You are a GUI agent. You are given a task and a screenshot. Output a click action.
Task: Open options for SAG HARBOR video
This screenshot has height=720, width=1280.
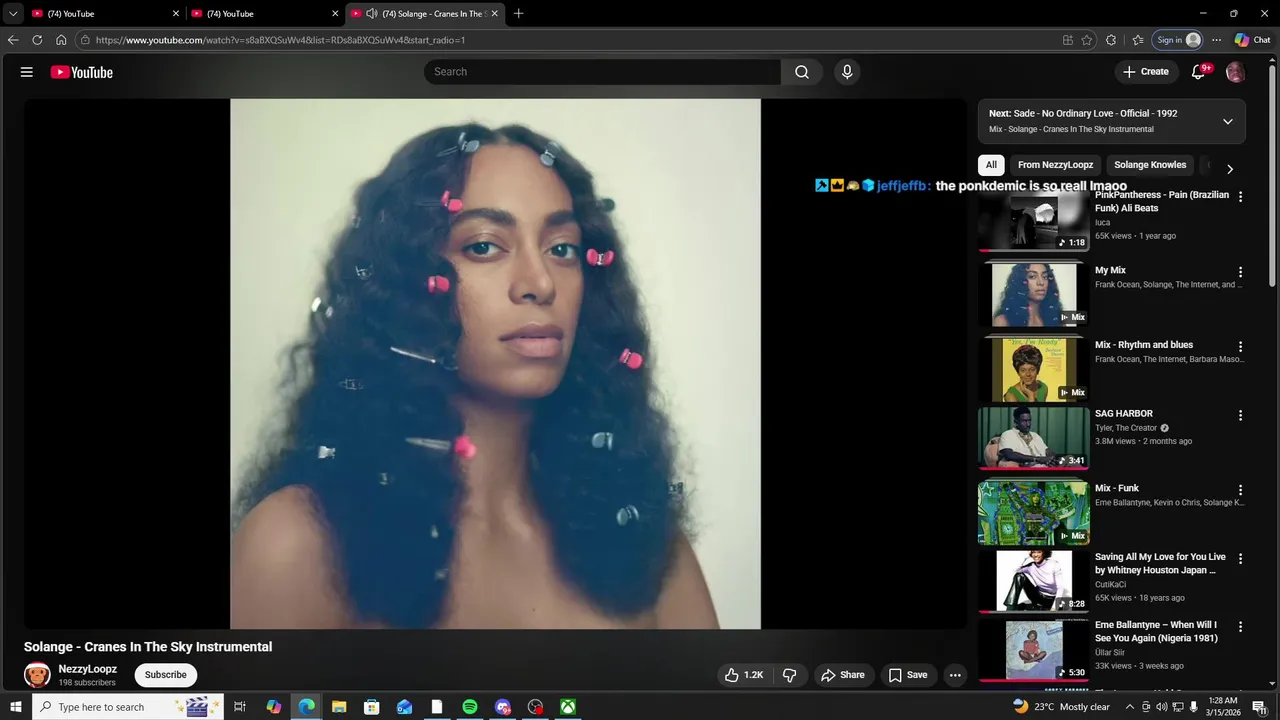click(1240, 415)
